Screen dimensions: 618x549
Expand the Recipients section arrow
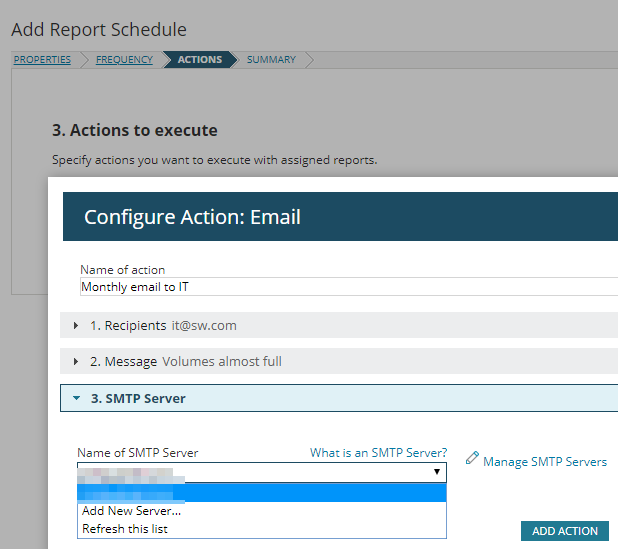(x=76, y=326)
